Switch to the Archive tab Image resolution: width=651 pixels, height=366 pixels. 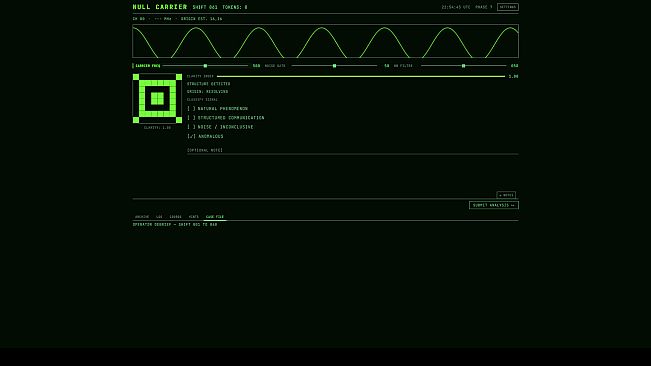(x=142, y=217)
